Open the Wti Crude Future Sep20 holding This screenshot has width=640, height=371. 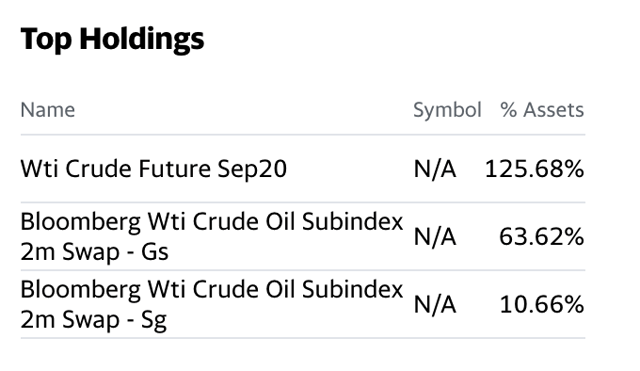click(x=153, y=169)
